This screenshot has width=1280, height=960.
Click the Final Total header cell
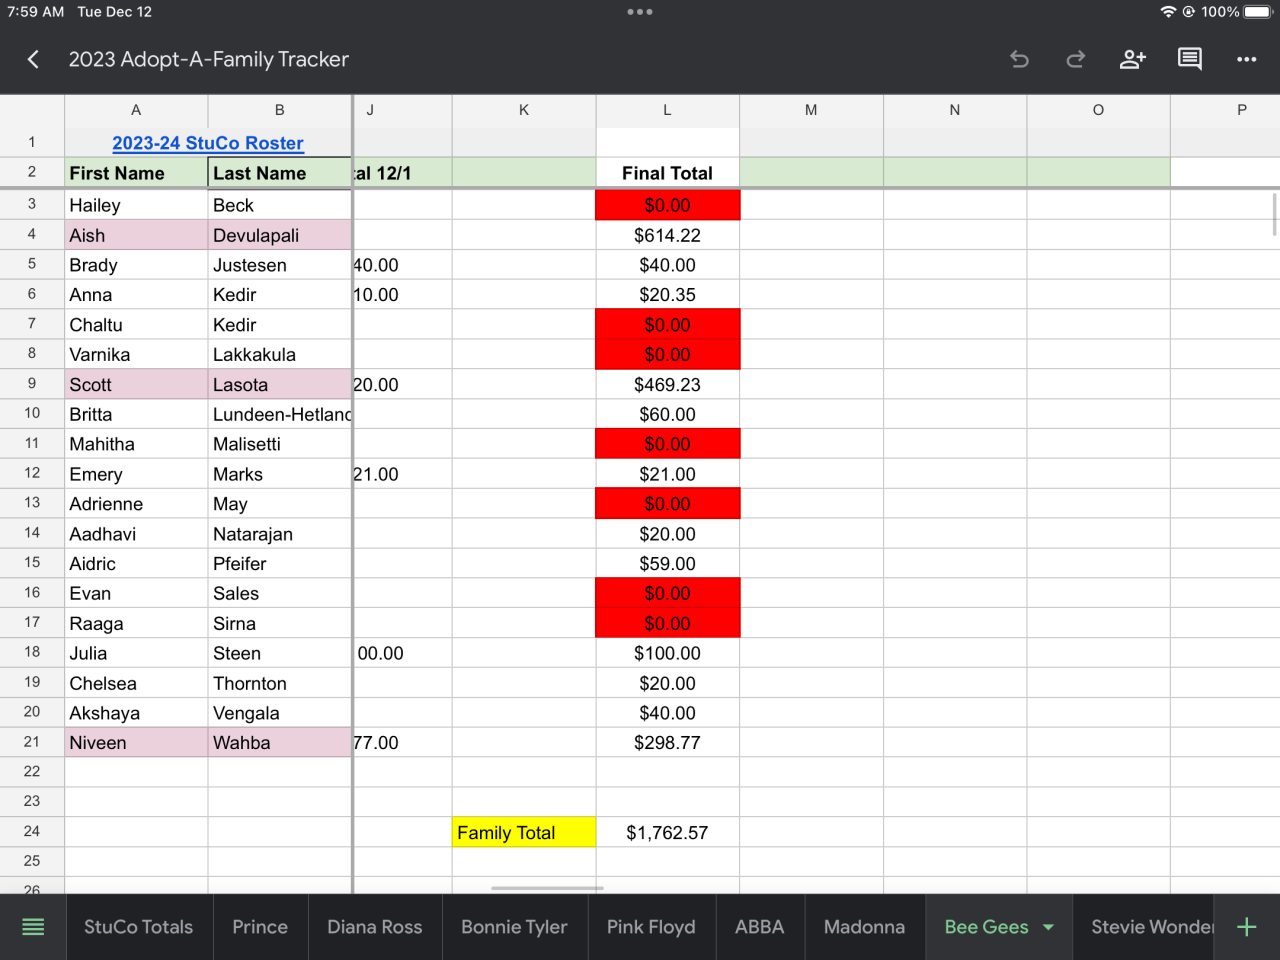point(667,173)
